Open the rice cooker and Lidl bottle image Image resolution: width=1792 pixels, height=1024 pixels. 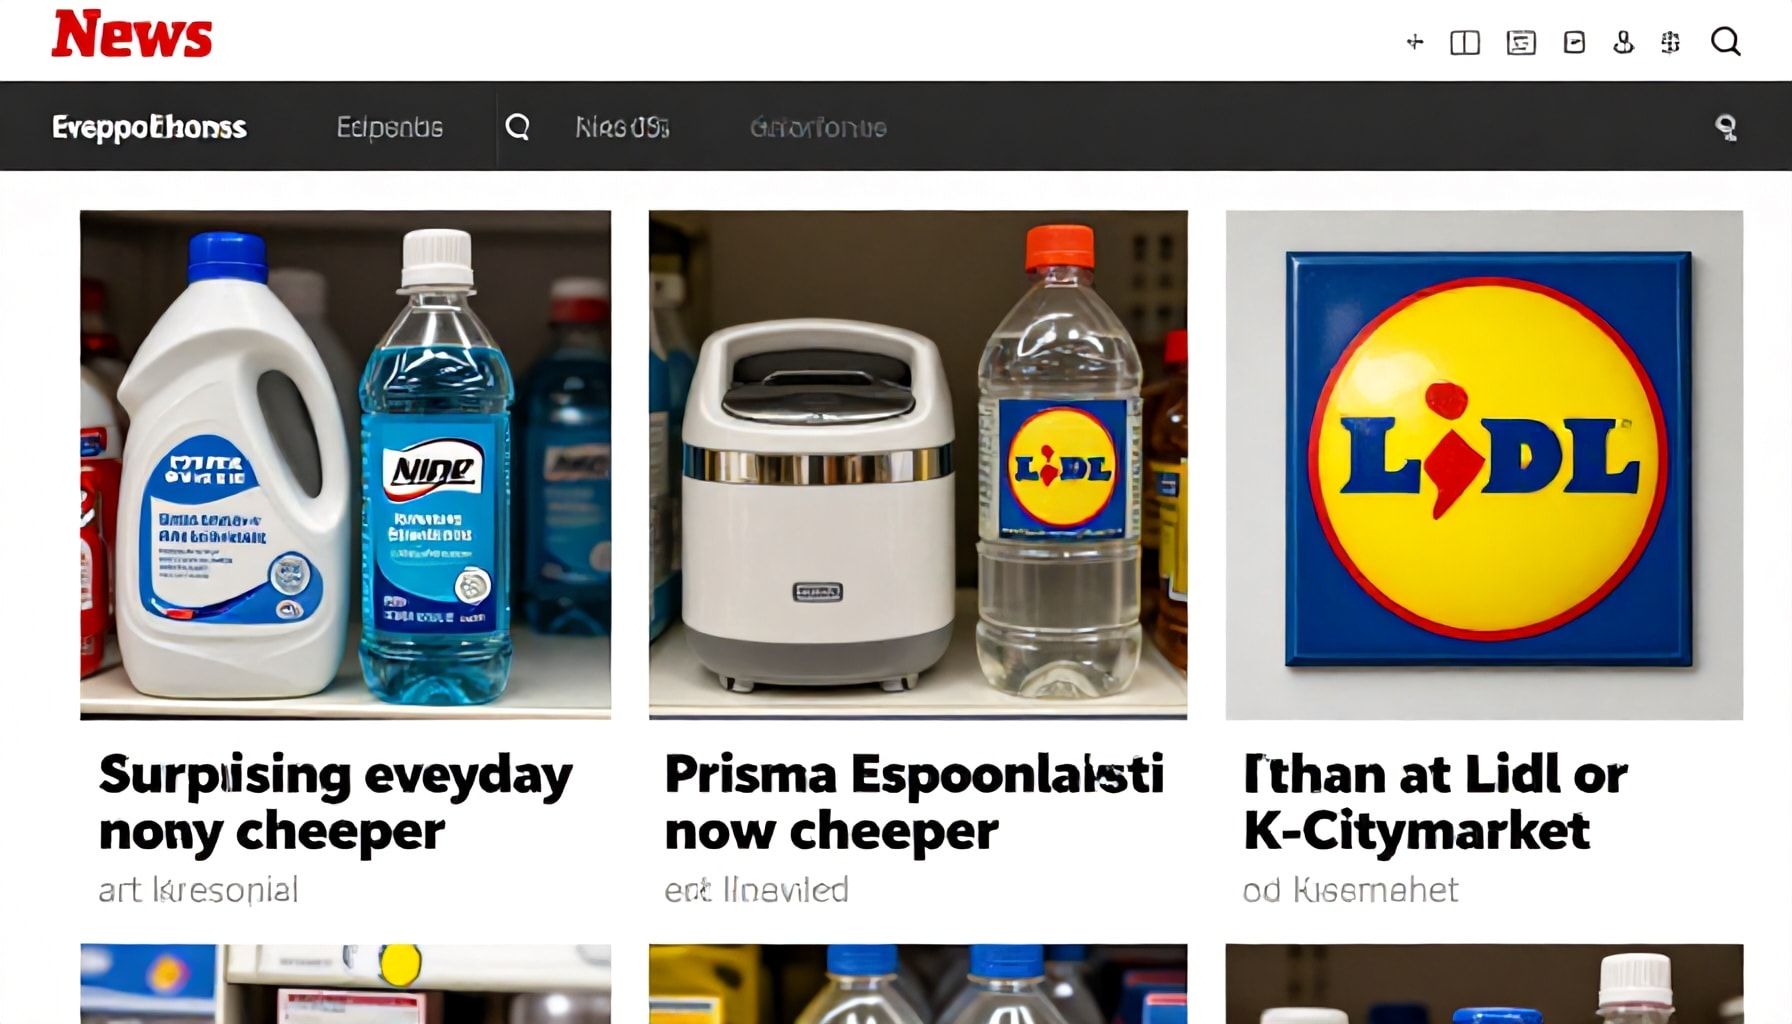tap(918, 464)
